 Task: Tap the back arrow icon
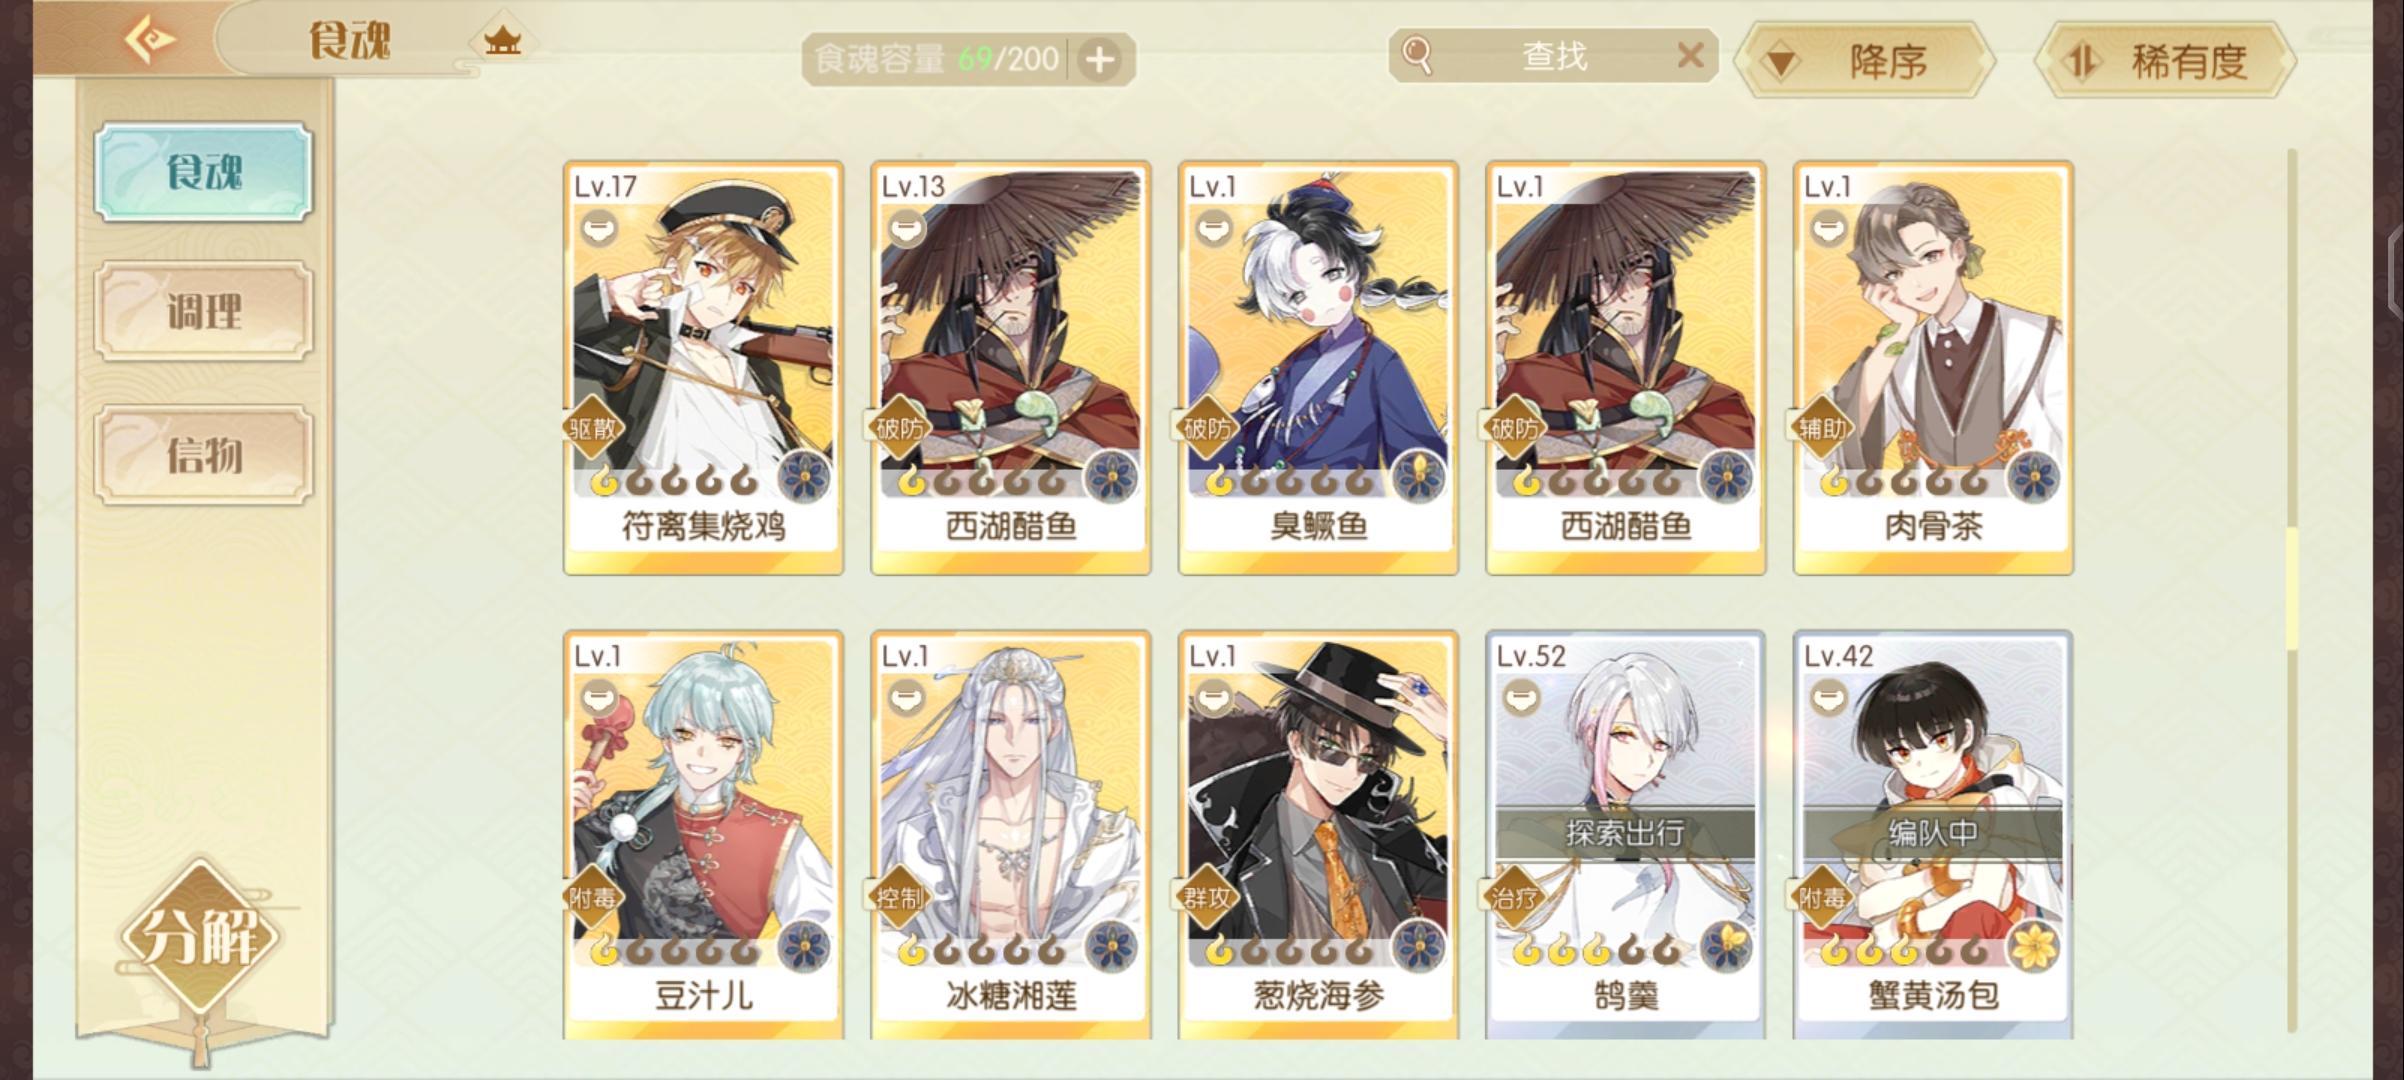tap(150, 40)
